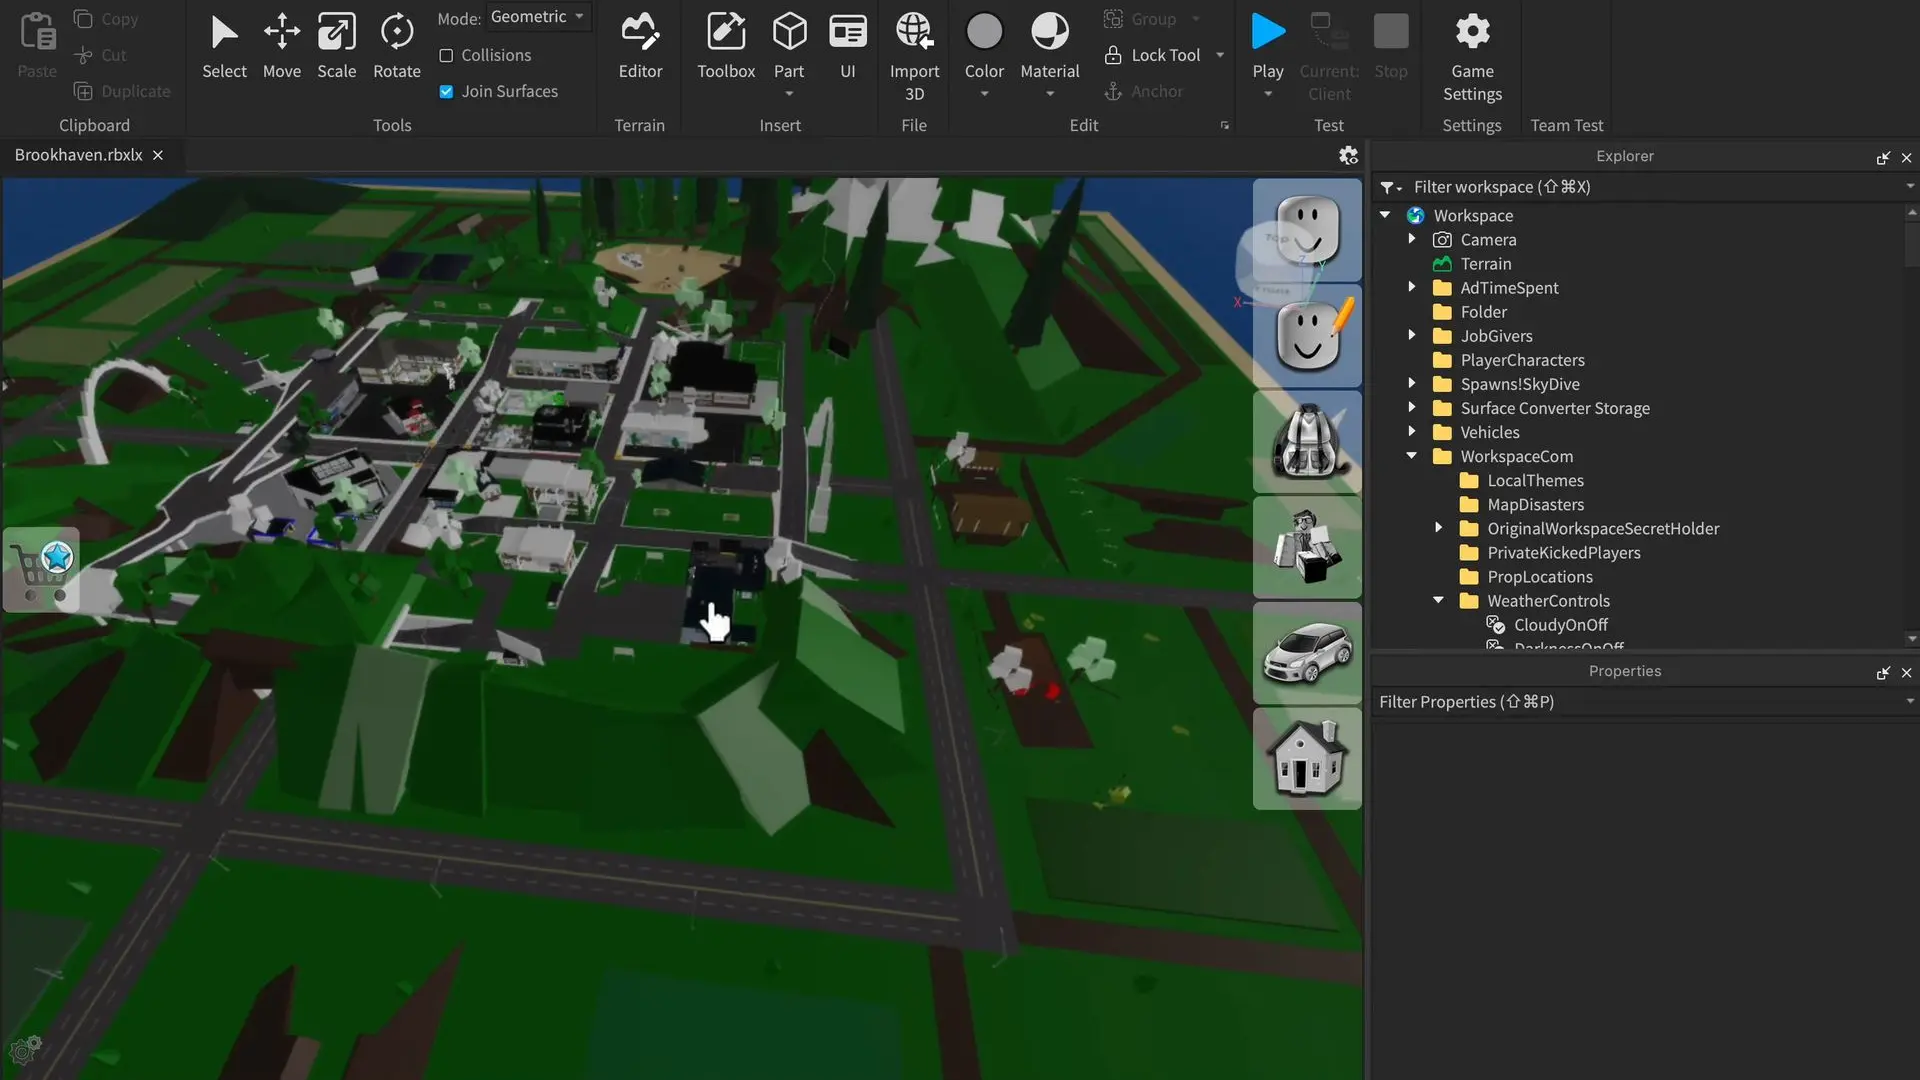This screenshot has width=1920, height=1080.
Task: Open the UI insert tool
Action: tap(848, 46)
